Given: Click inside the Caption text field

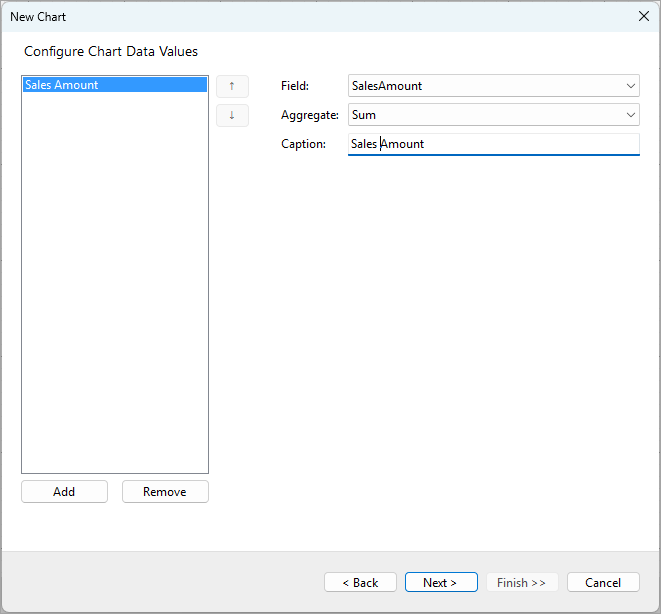Looking at the screenshot, I should click(494, 144).
